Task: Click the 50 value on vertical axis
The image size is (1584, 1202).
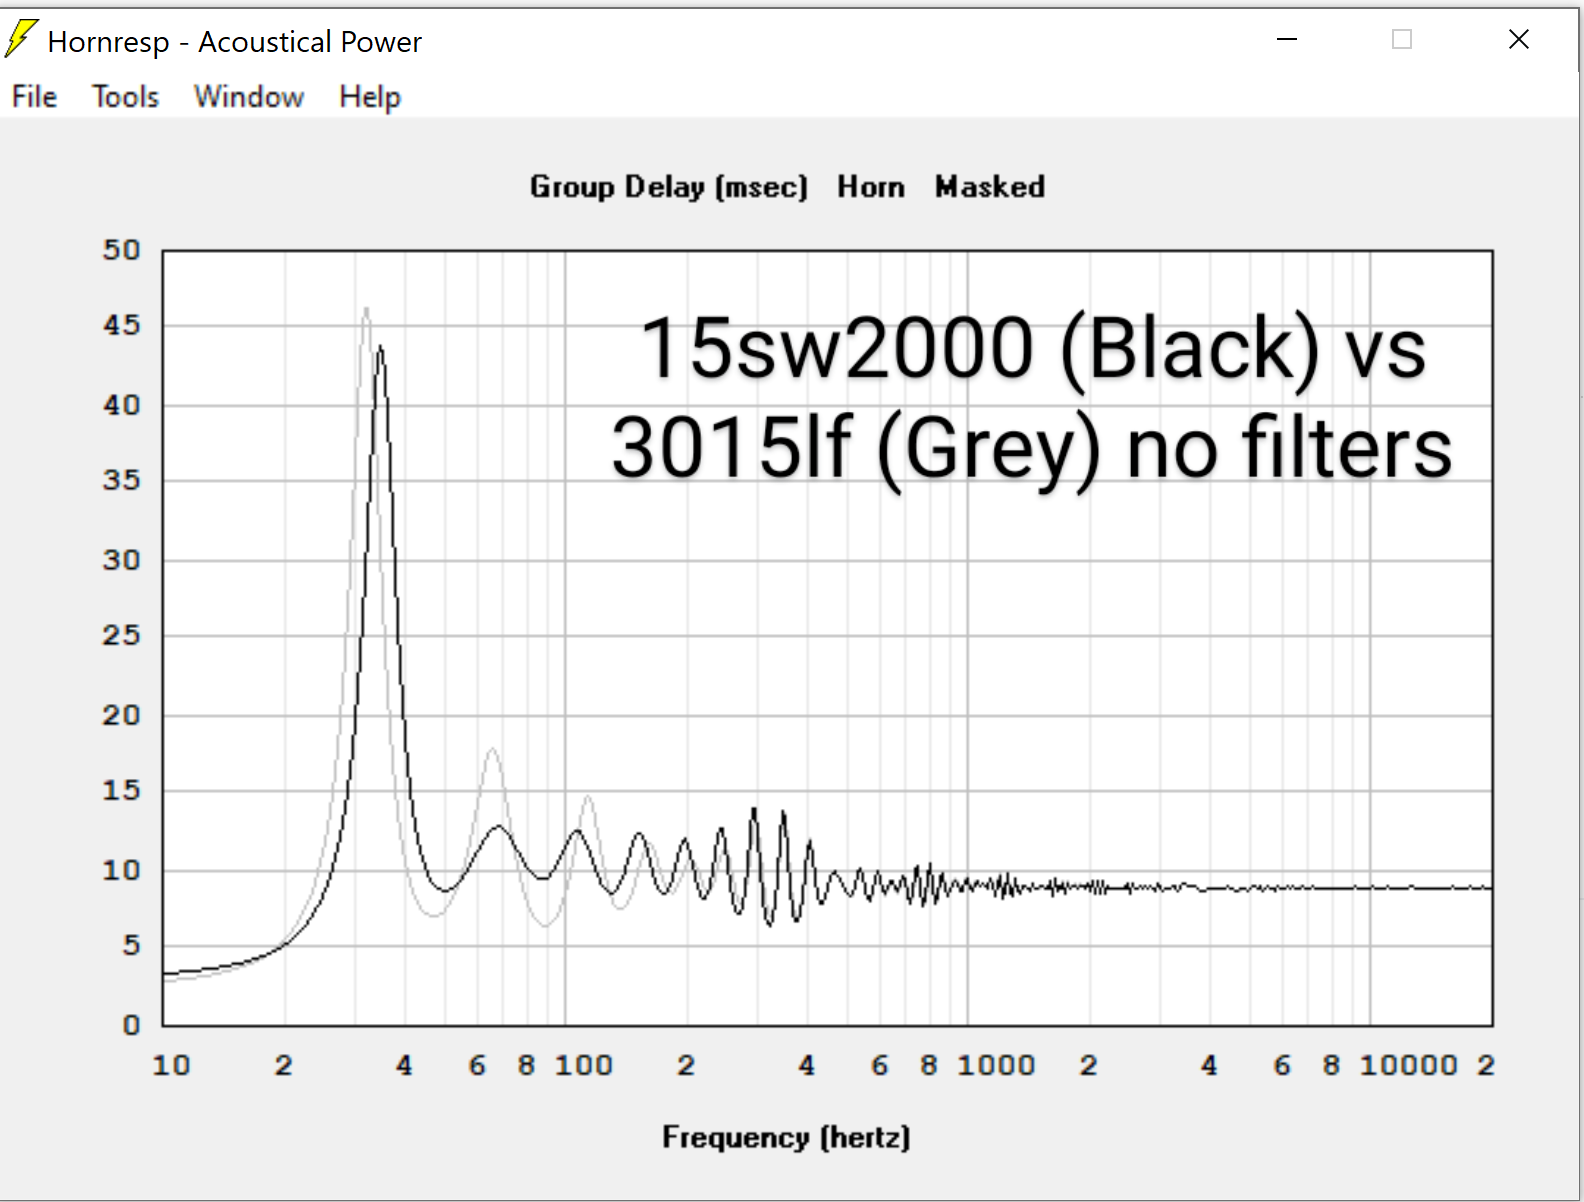Action: coord(121,250)
